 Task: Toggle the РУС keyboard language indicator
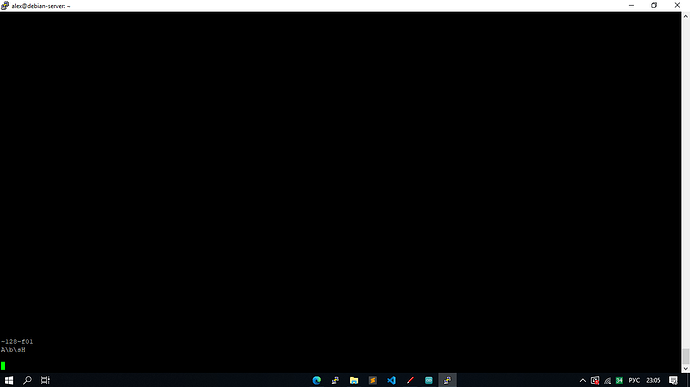pyautogui.click(x=634, y=380)
